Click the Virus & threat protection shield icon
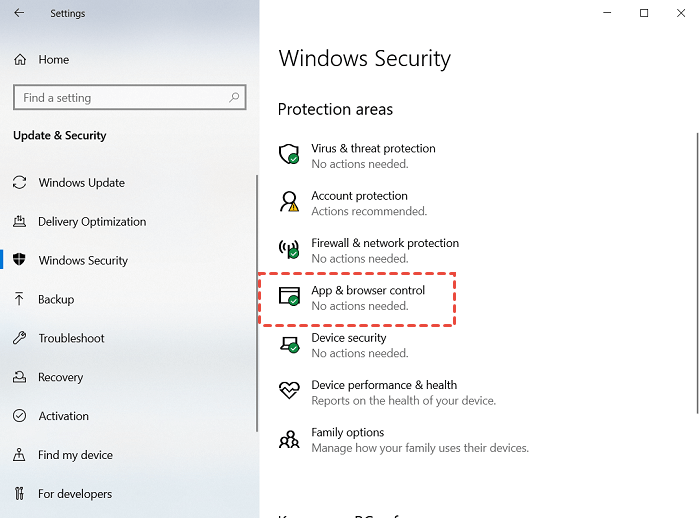Viewport: 700px width, 518px height. [289, 154]
